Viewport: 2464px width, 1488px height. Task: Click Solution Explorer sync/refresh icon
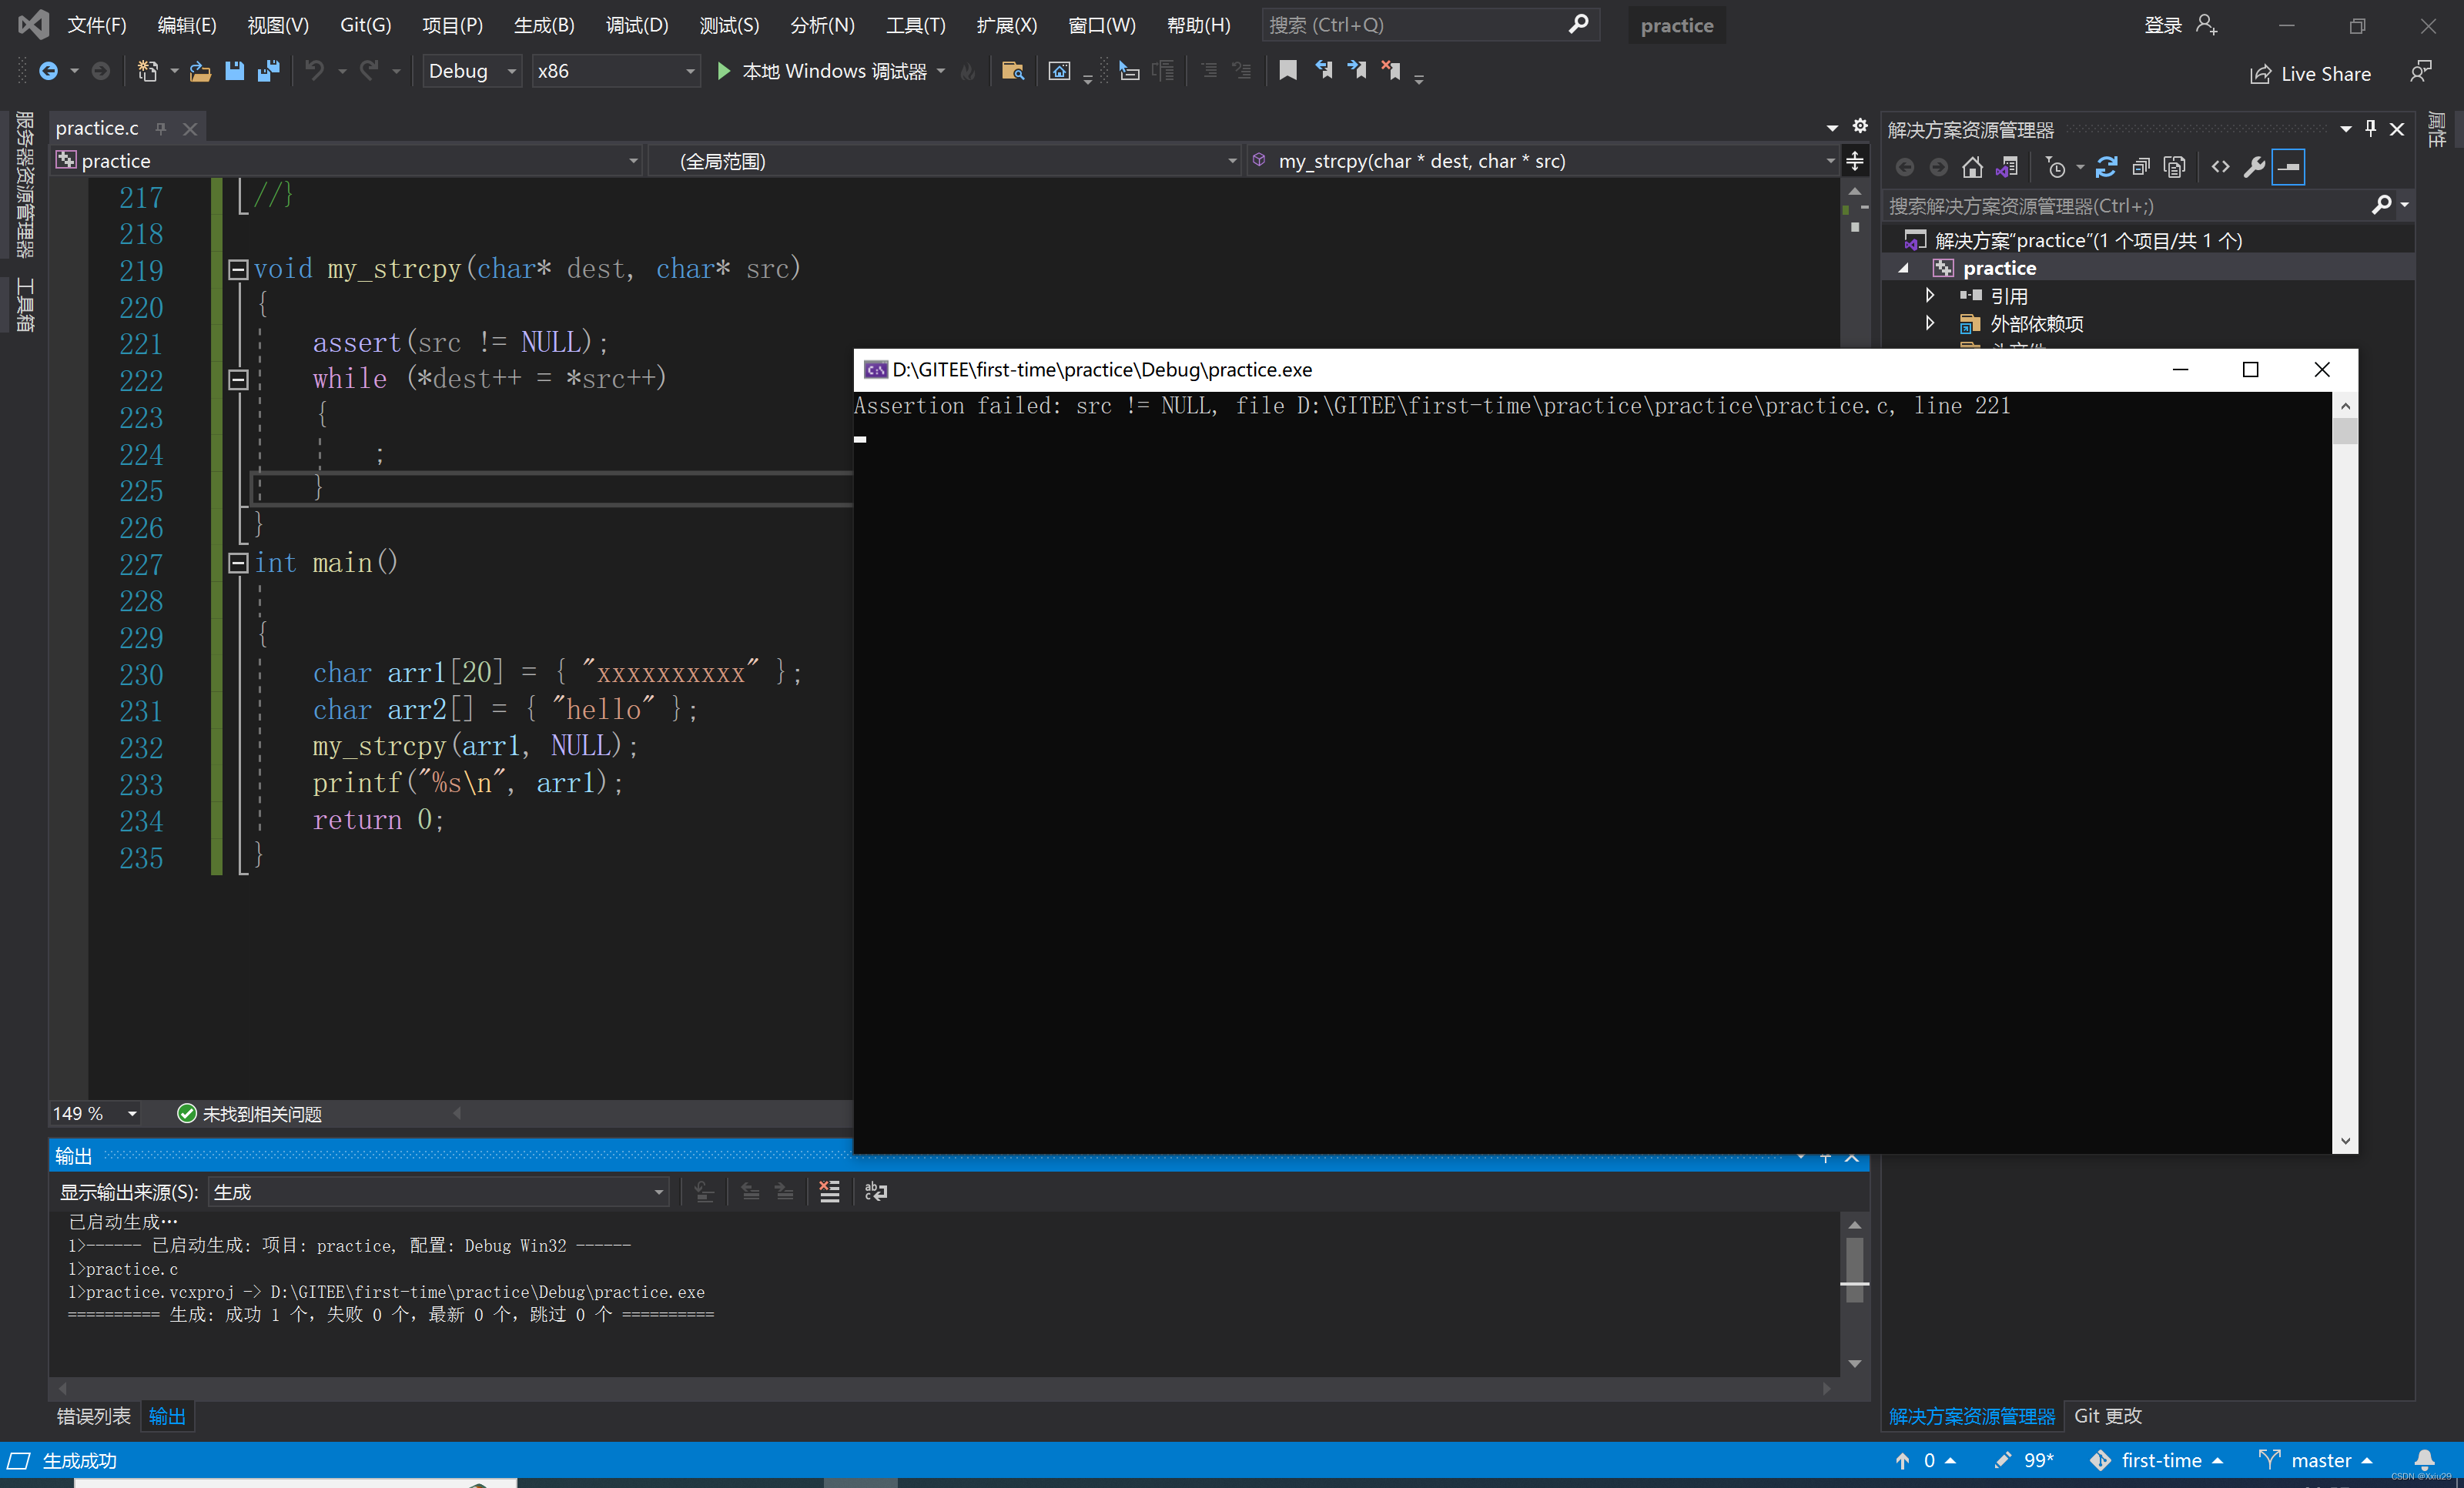click(x=2106, y=167)
